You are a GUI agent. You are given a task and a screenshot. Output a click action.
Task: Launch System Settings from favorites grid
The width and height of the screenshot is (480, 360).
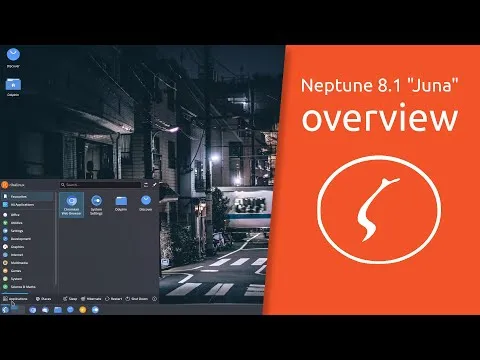(96, 205)
